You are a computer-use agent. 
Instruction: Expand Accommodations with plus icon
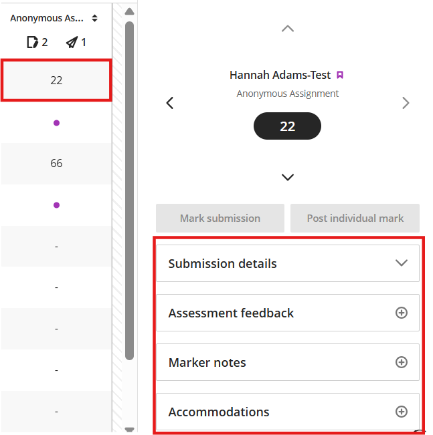pos(401,411)
